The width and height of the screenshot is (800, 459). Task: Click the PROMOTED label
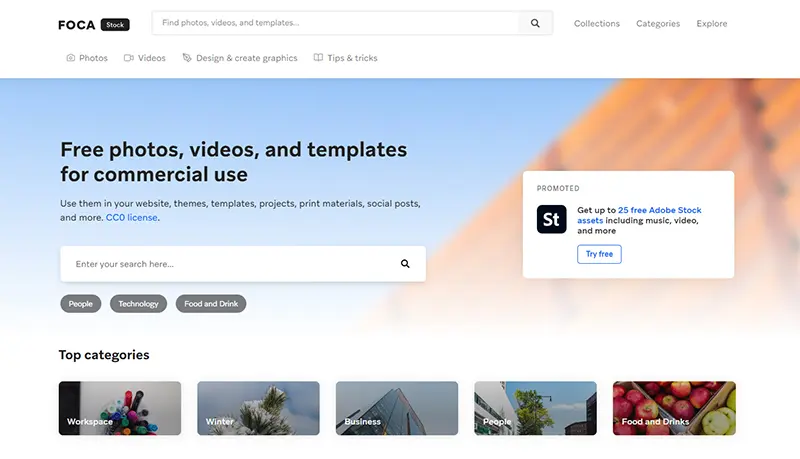pos(558,188)
